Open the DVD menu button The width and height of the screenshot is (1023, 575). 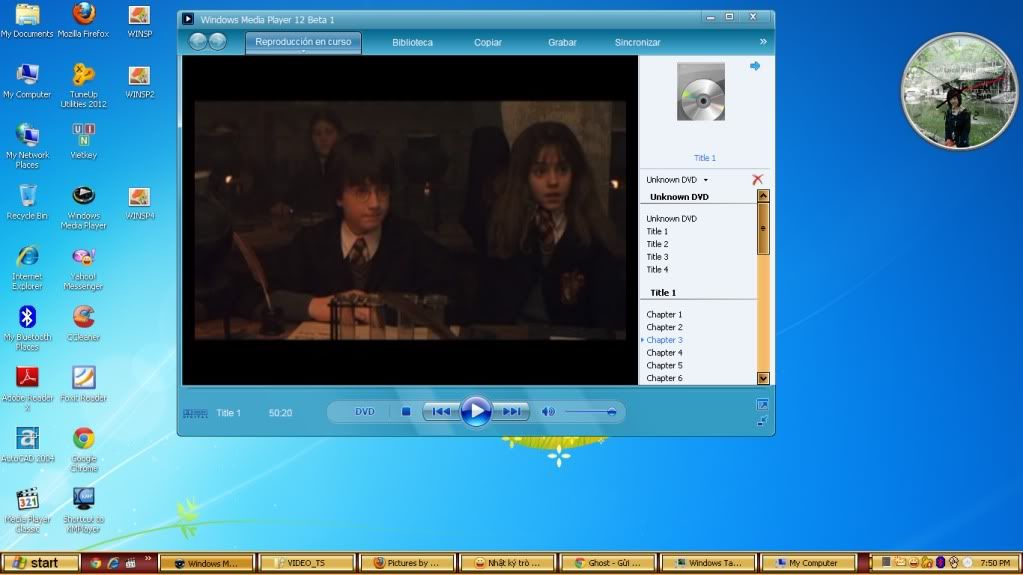click(x=365, y=412)
